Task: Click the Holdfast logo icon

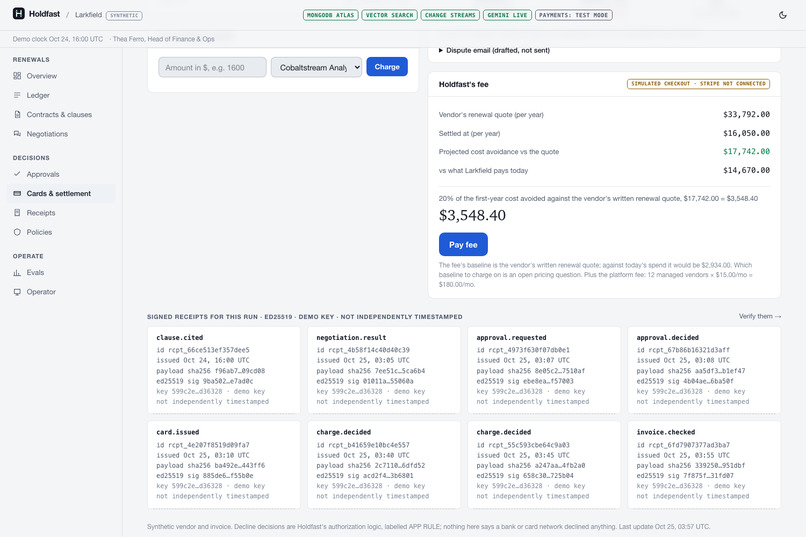Action: click(x=19, y=14)
